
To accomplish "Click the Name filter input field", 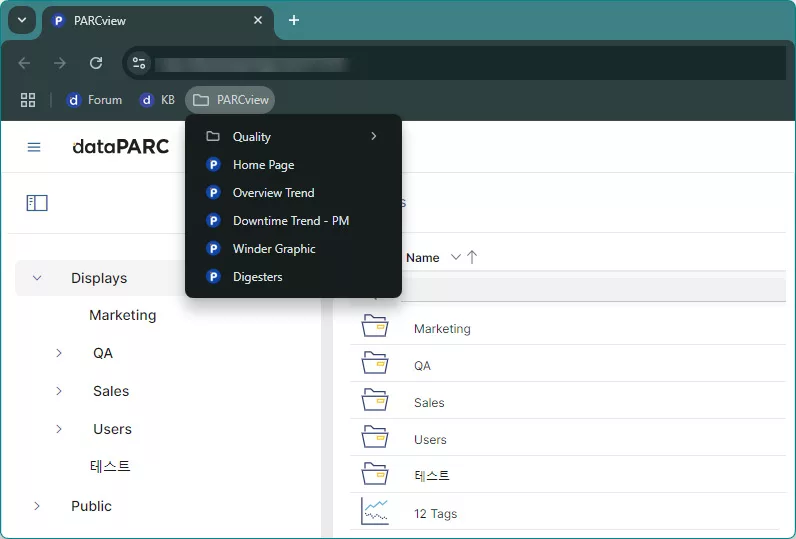I will point(593,290).
